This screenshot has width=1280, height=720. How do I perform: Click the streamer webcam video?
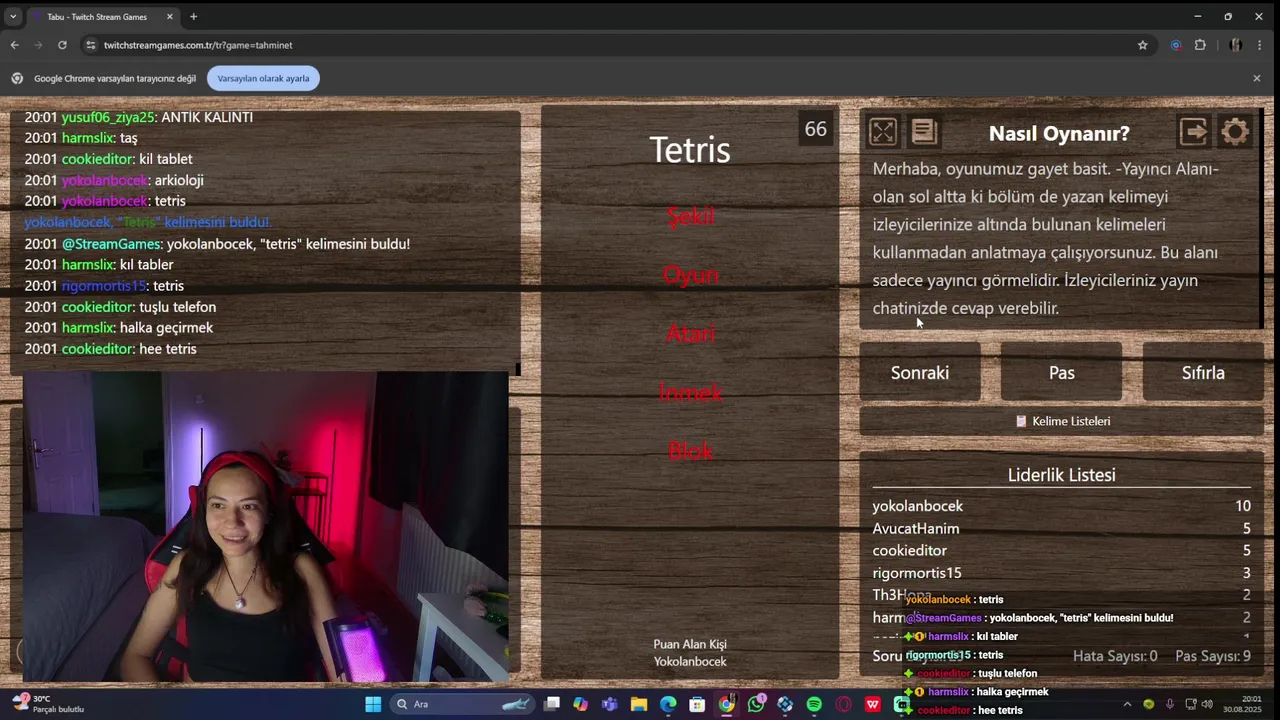coord(265,527)
